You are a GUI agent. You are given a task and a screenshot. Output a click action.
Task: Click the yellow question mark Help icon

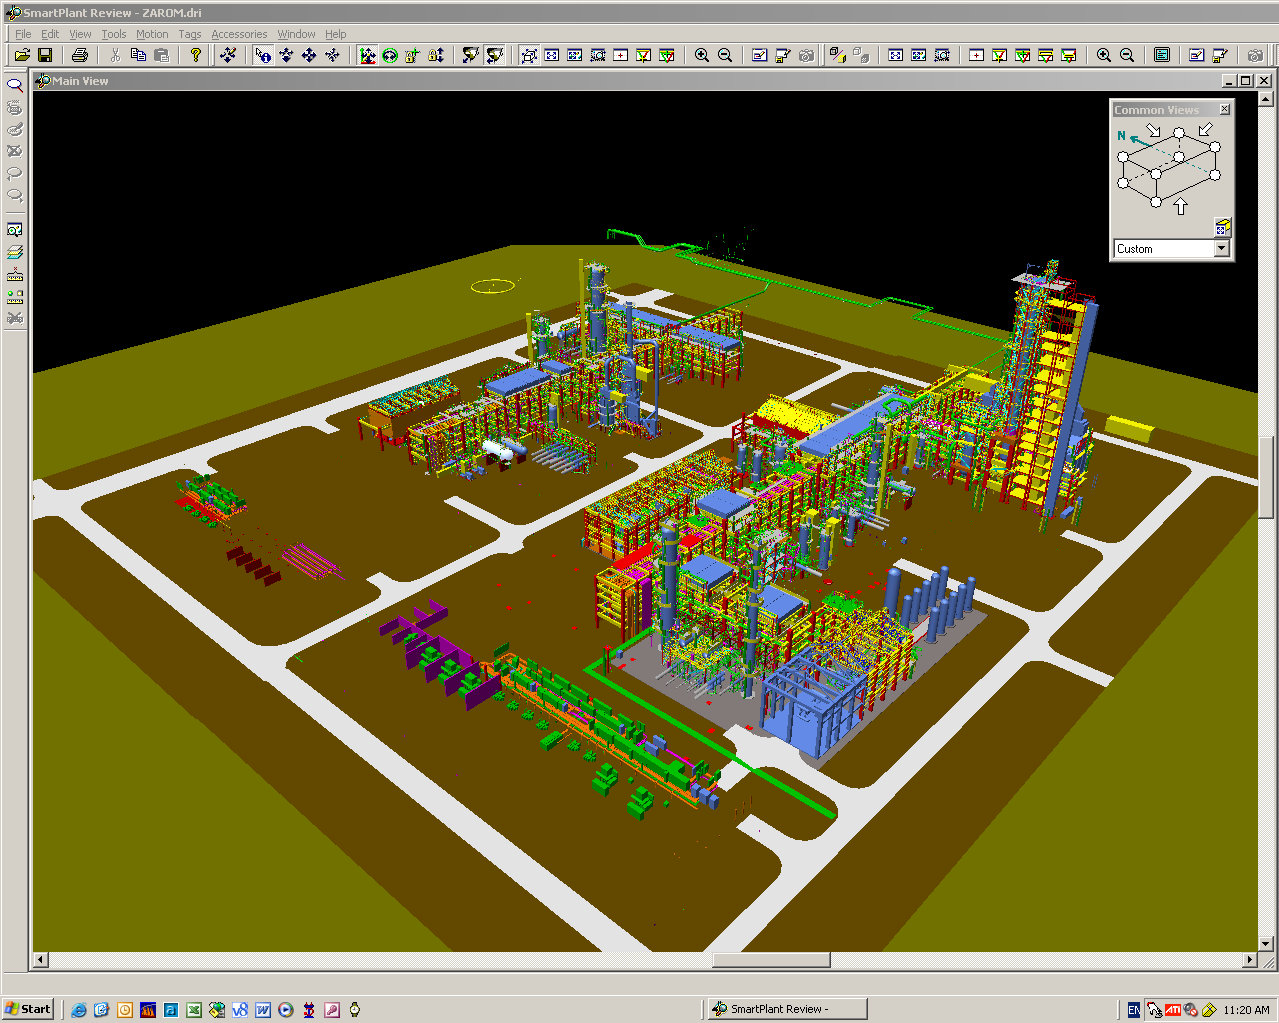click(x=196, y=55)
